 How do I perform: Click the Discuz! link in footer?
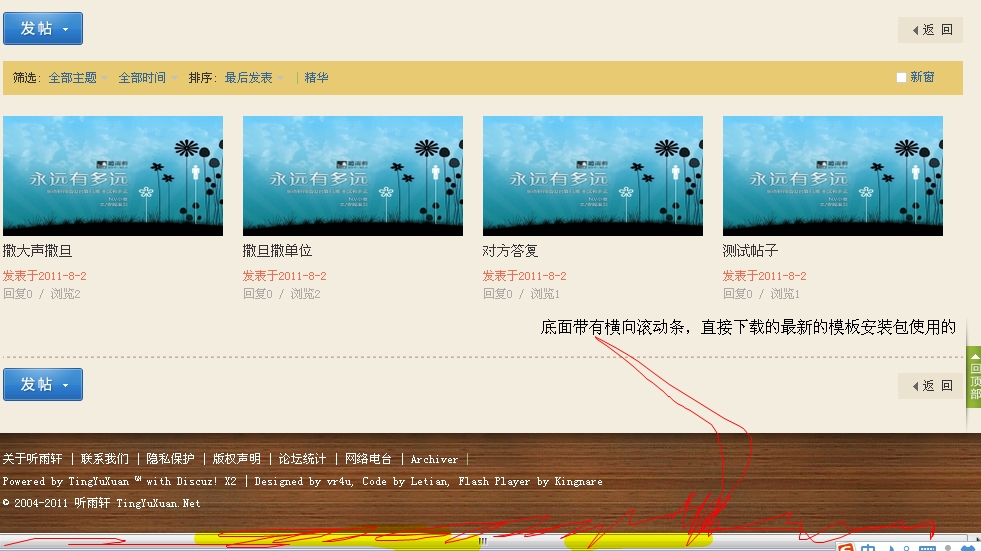tap(196, 482)
